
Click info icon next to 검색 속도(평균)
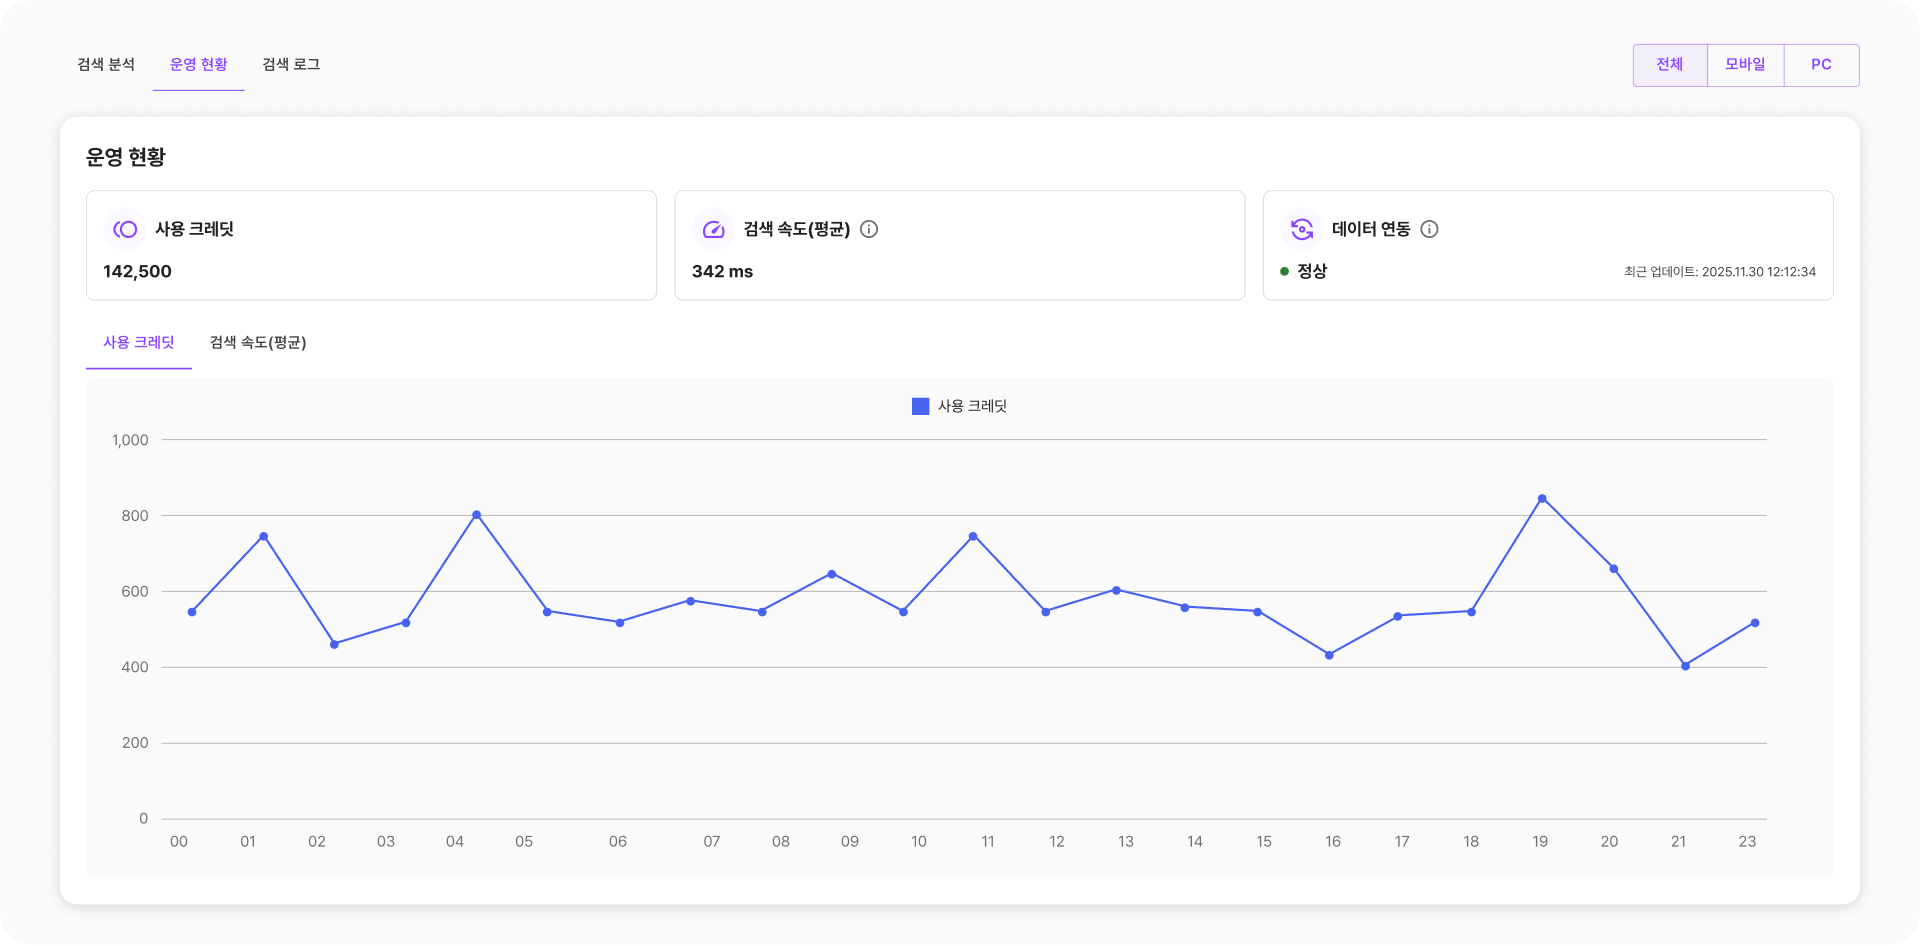click(x=869, y=229)
